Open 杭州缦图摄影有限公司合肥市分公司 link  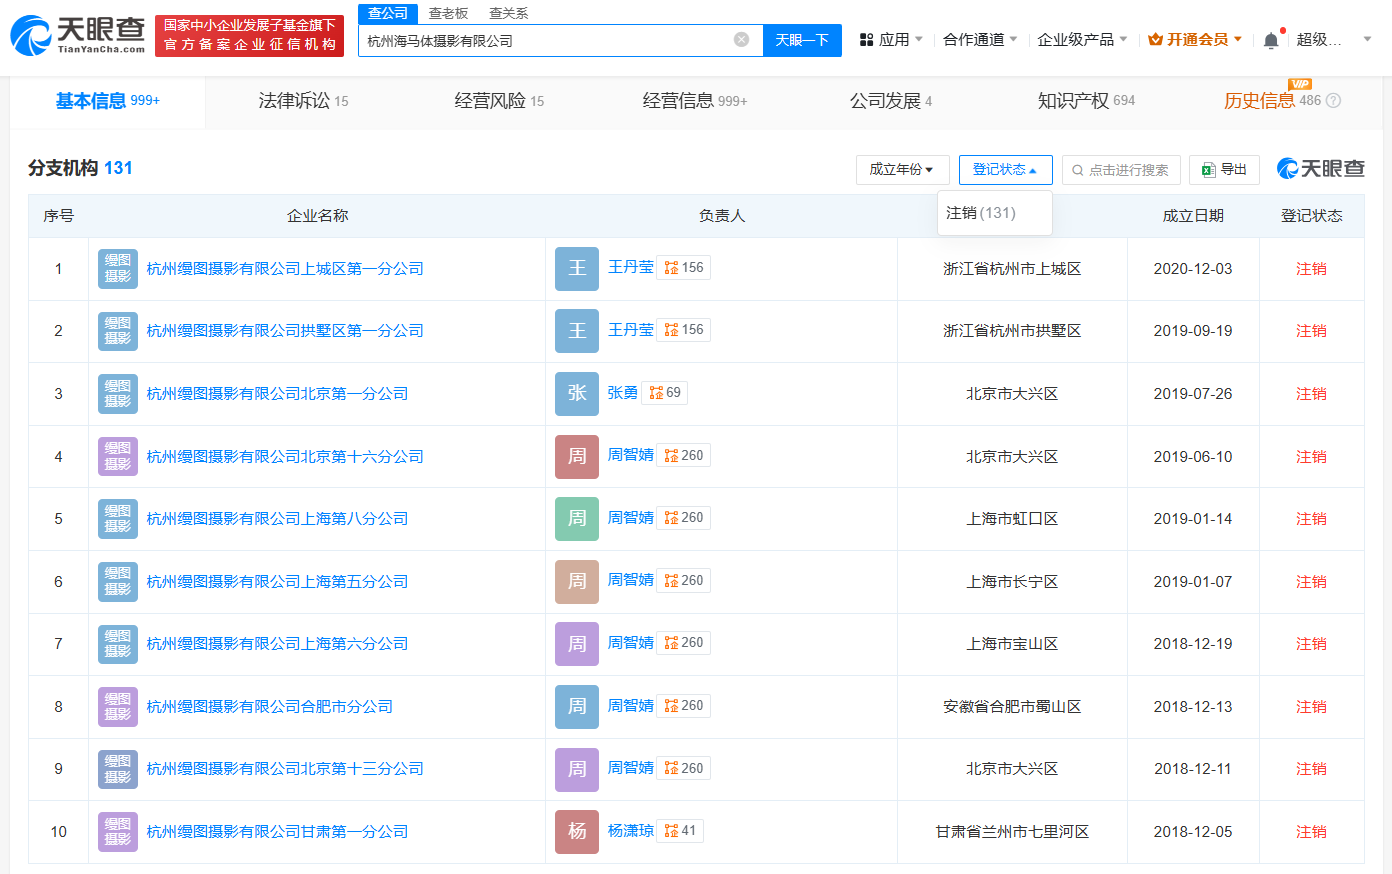[x=269, y=707]
